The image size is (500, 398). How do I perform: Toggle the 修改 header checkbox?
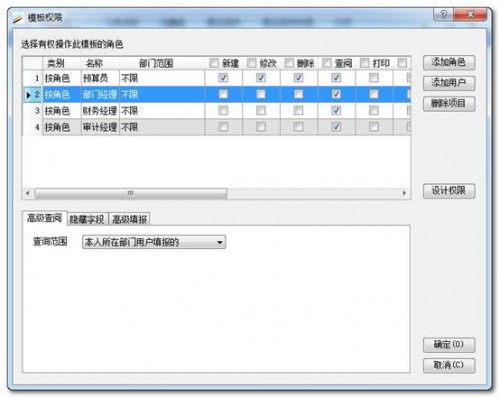pyautogui.click(x=252, y=63)
